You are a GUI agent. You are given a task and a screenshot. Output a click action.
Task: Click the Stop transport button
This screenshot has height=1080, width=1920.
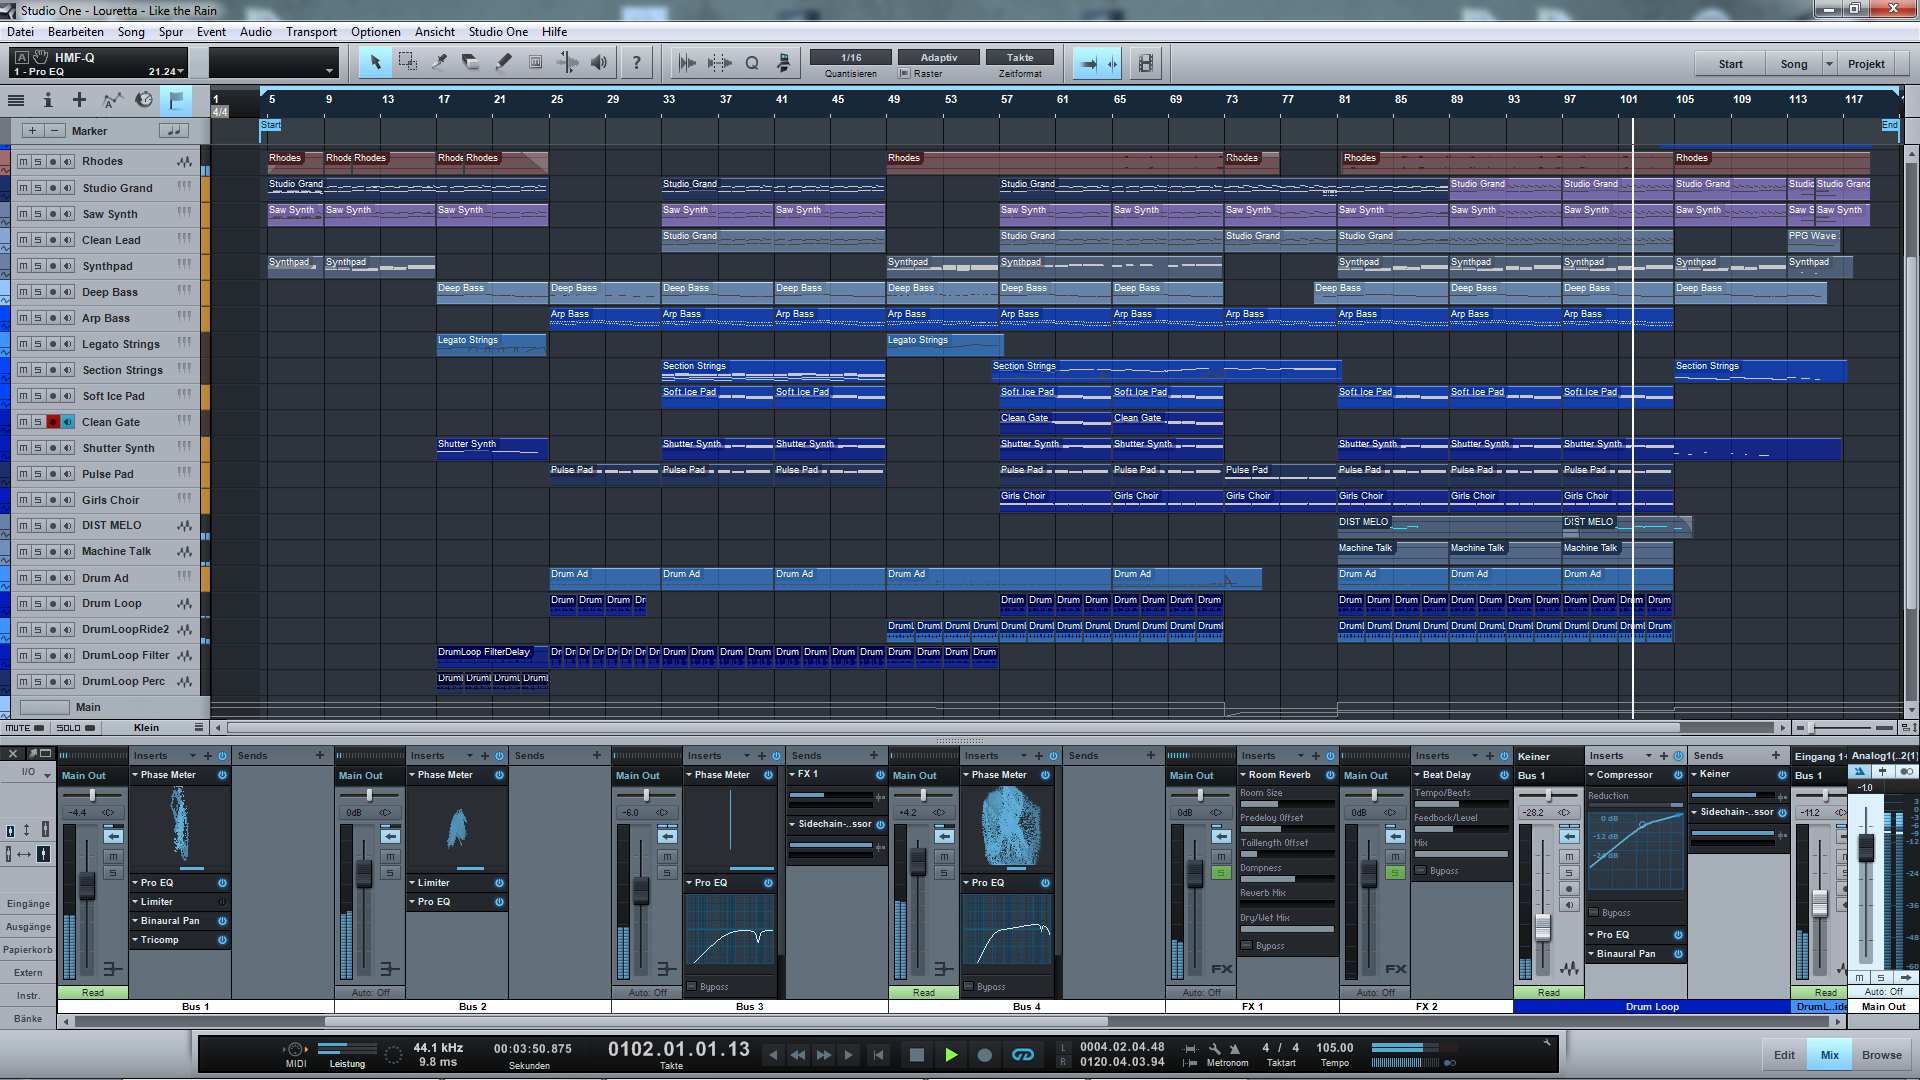(916, 1054)
